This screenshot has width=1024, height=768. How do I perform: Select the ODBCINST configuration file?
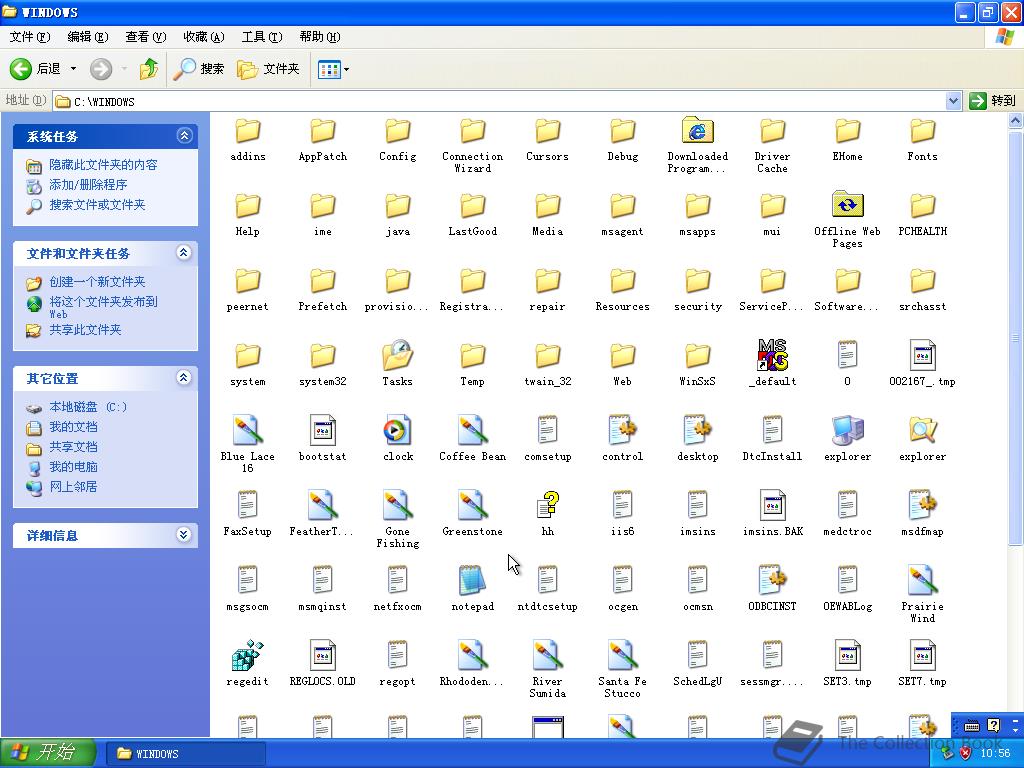773,580
